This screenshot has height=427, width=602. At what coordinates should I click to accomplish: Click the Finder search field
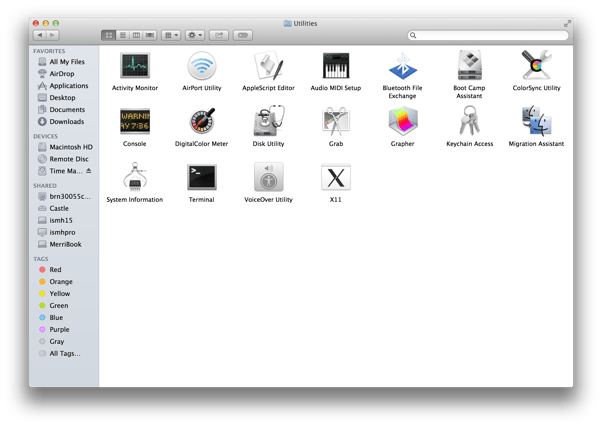(488, 35)
